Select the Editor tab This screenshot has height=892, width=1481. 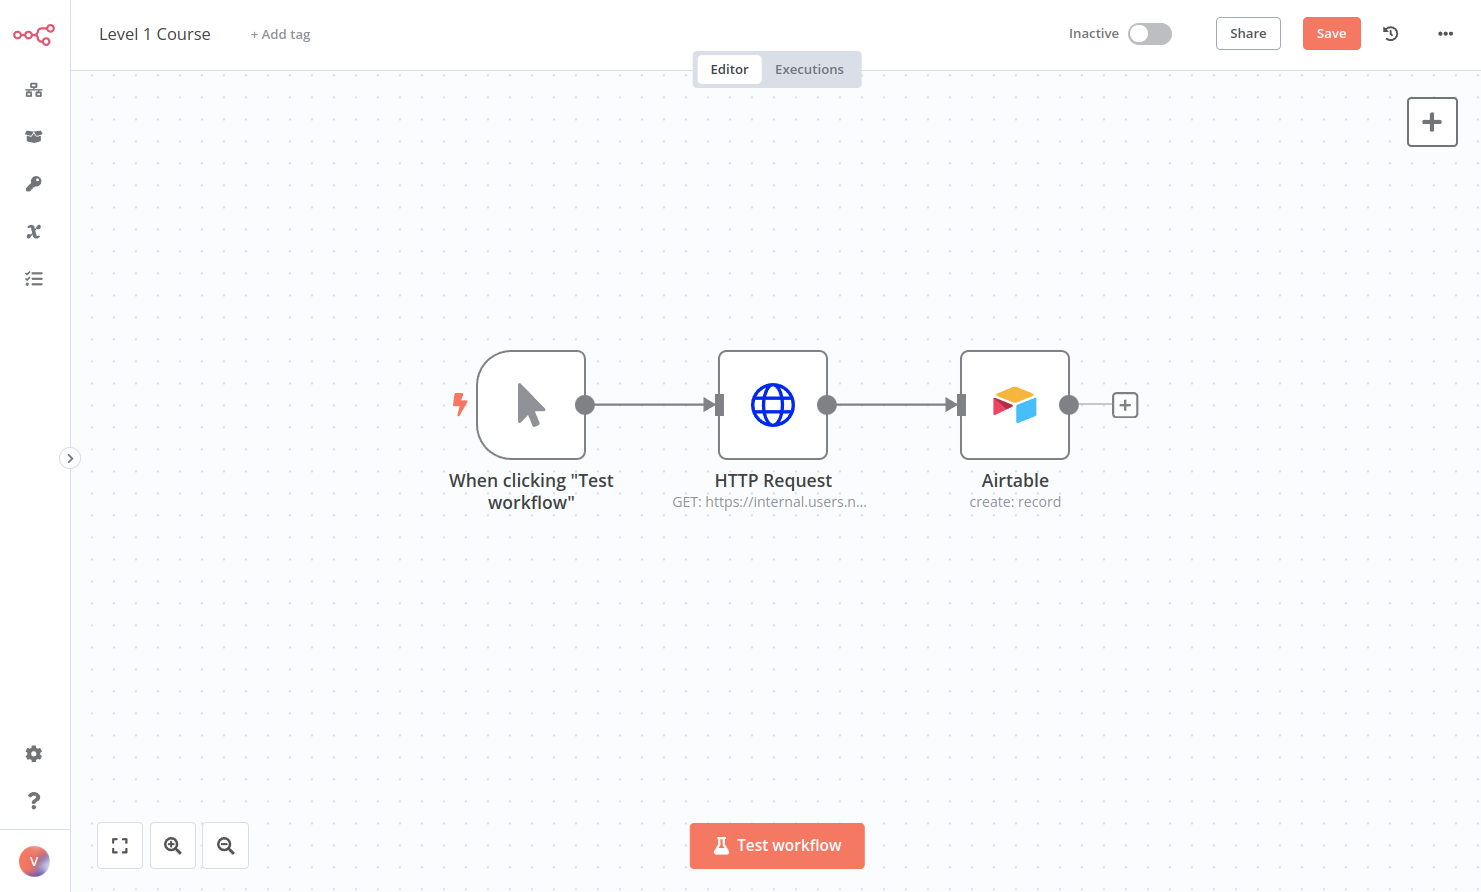click(x=729, y=69)
